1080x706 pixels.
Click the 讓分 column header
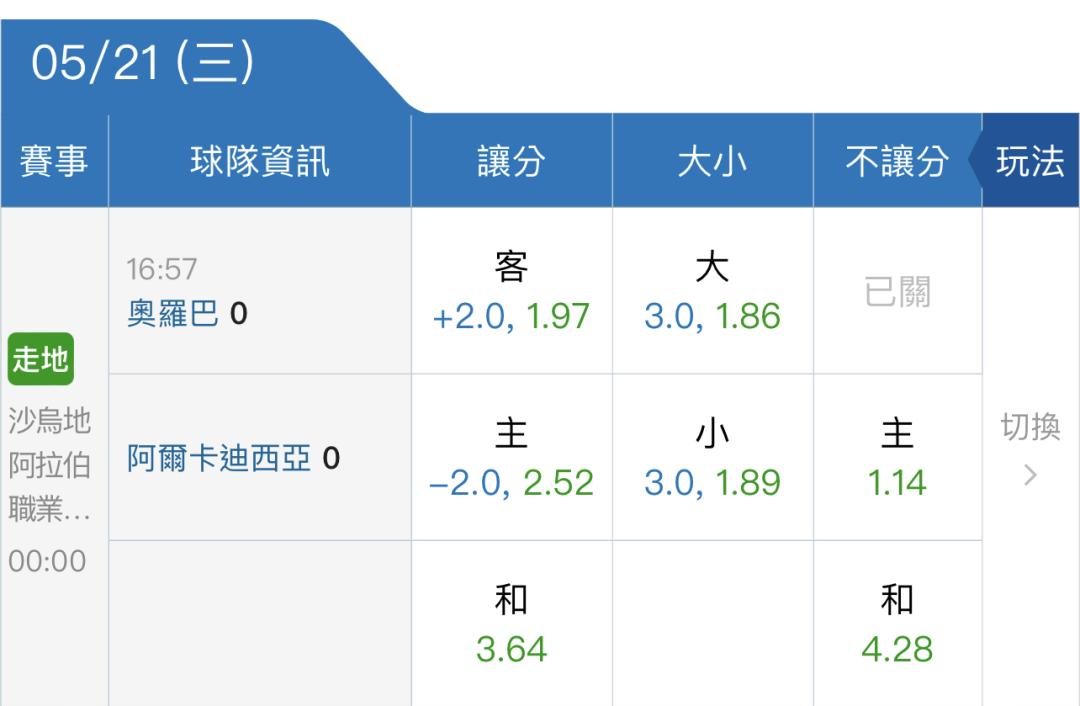[511, 161]
